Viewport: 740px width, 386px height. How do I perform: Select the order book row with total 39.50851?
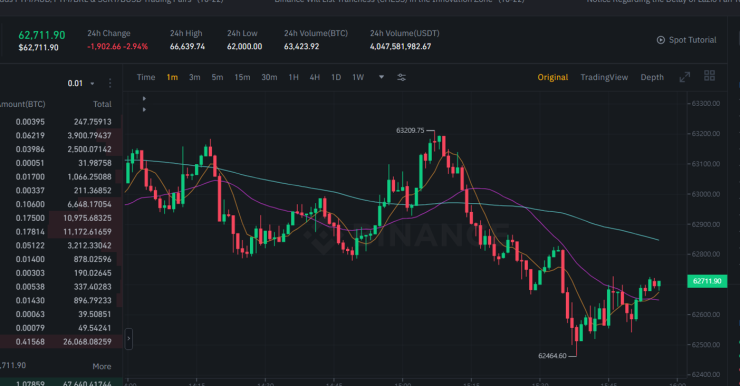pos(61,314)
